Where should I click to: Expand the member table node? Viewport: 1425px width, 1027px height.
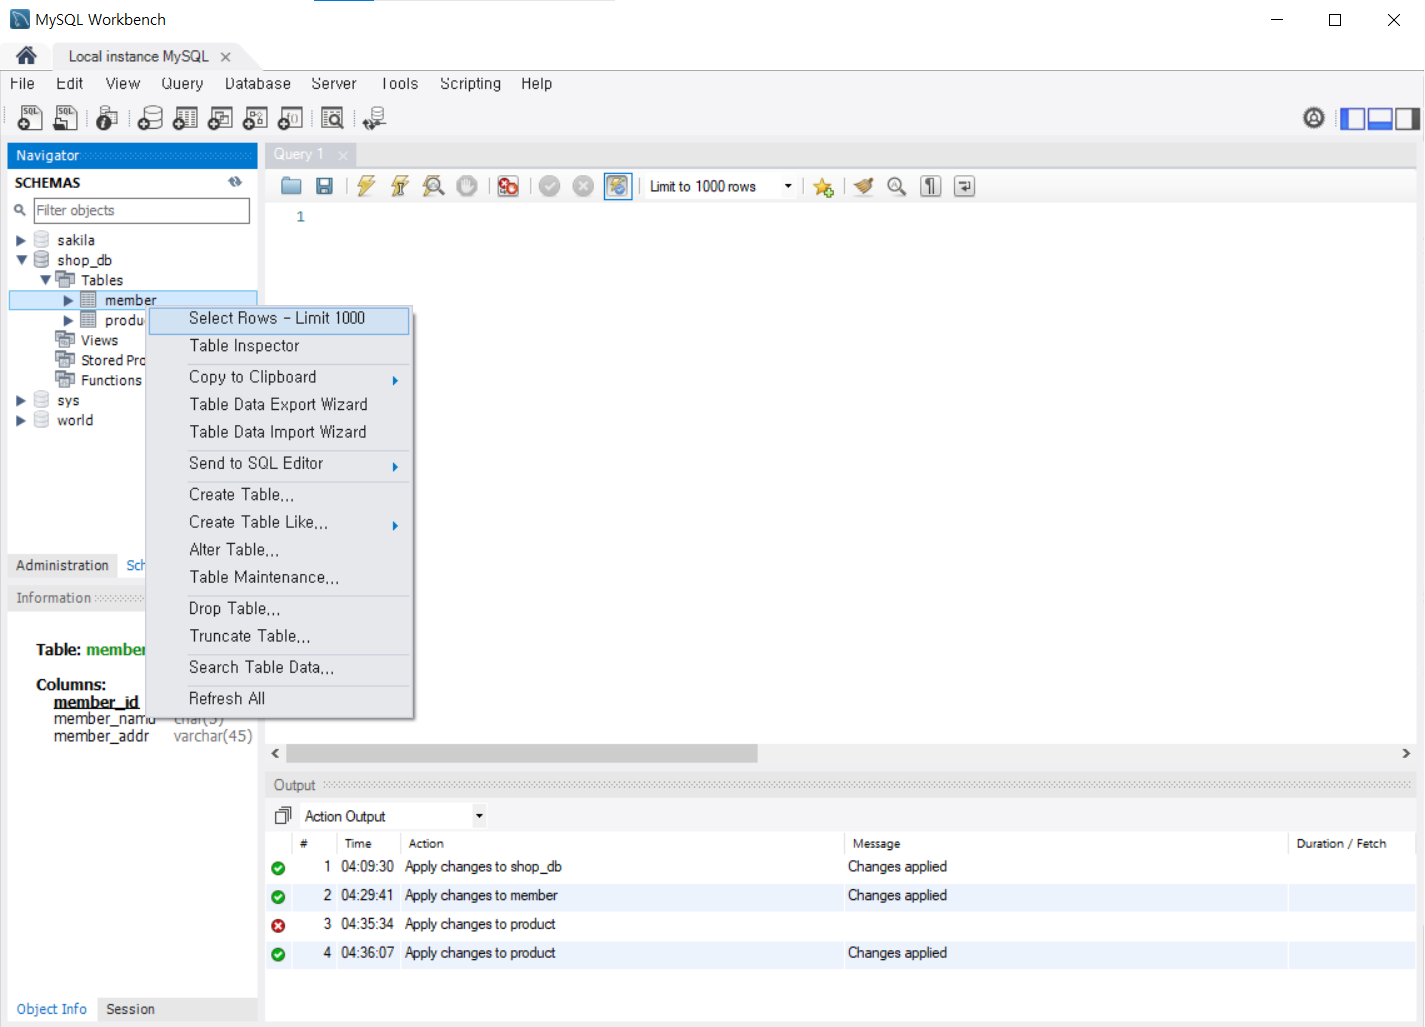pos(68,300)
